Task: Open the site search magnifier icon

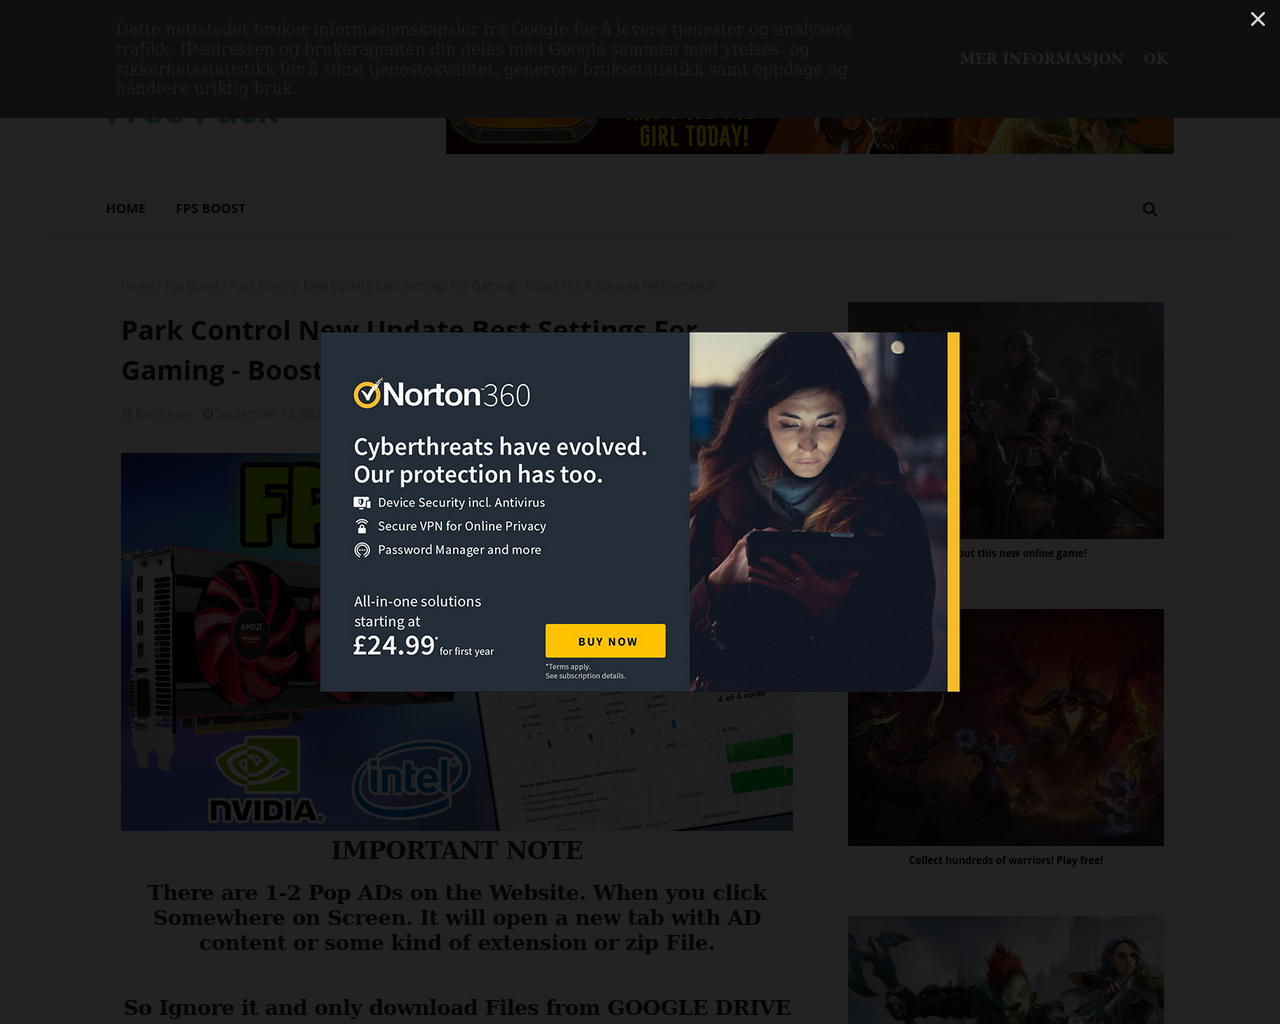Action: [x=1150, y=209]
